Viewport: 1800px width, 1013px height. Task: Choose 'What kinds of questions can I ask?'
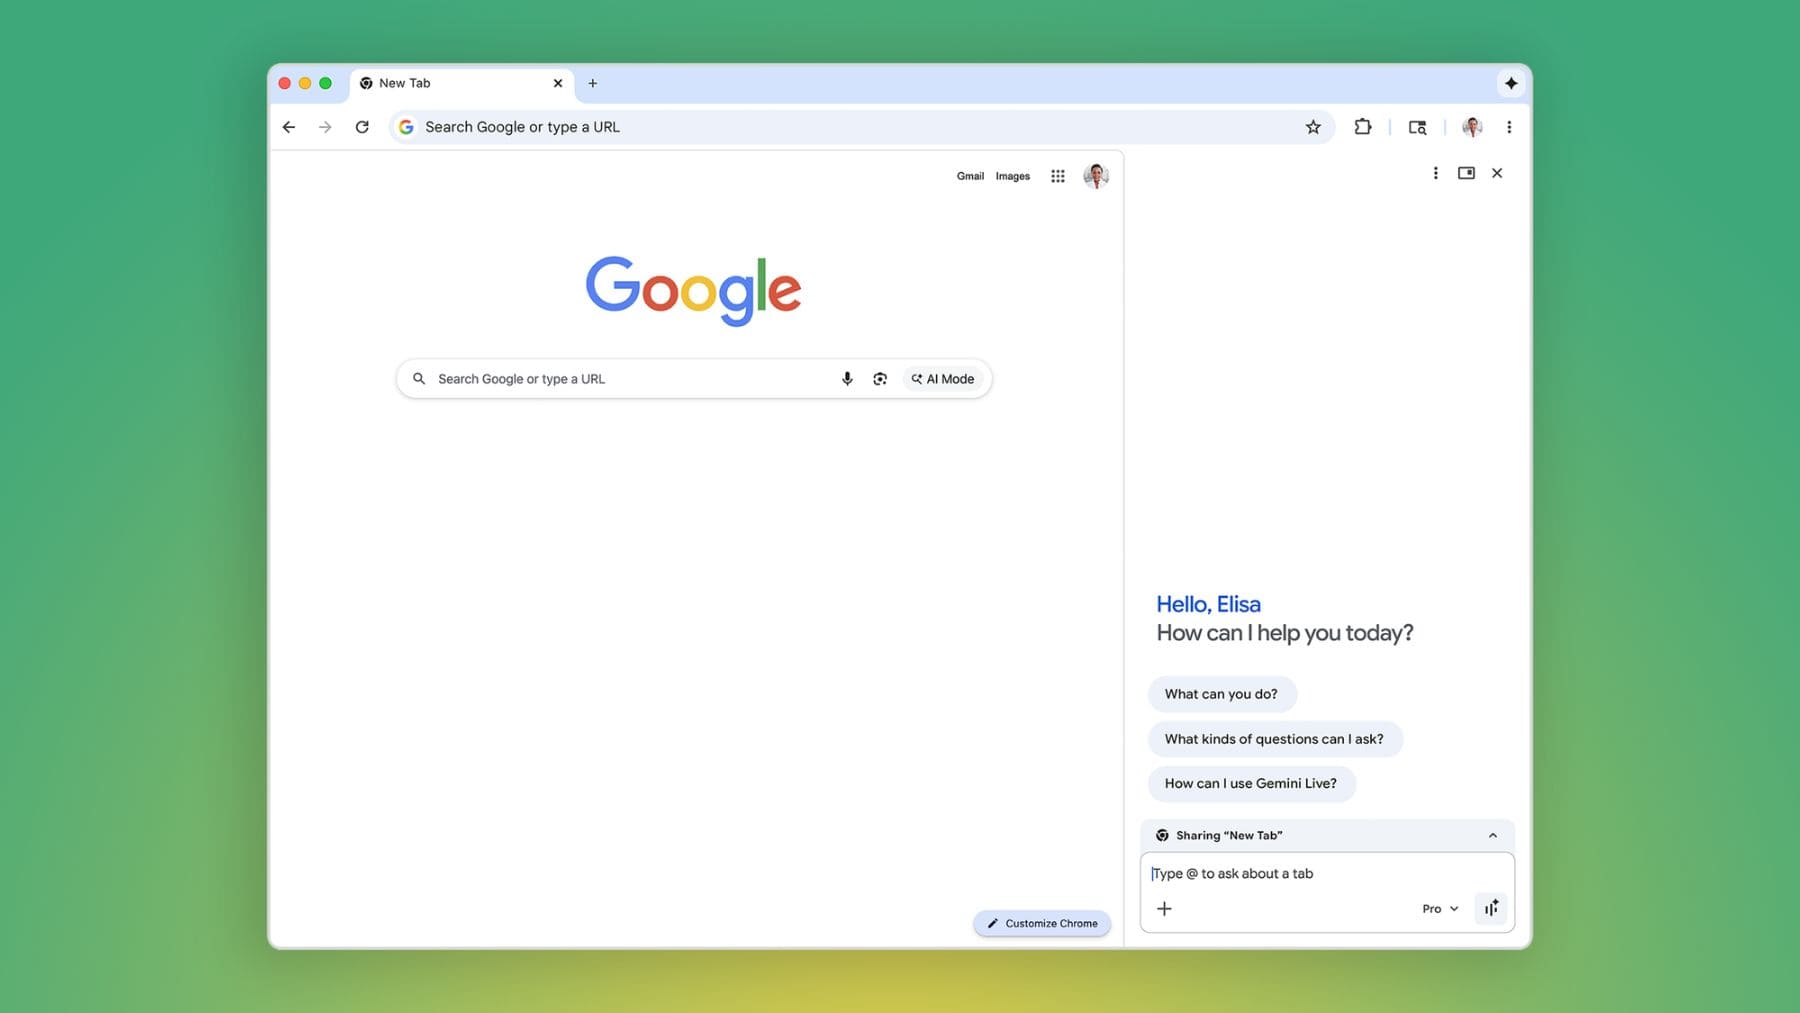pos(1275,739)
